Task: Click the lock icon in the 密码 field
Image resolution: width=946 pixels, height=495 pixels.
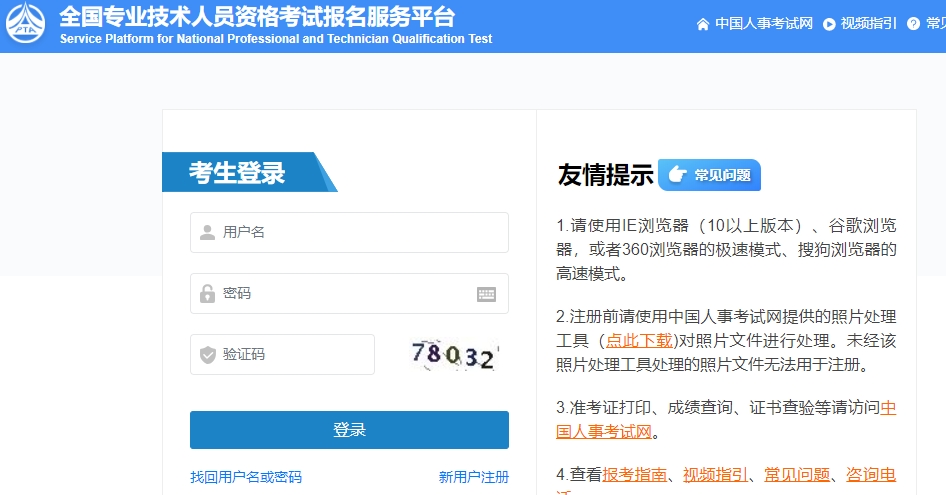Action: tap(207, 294)
